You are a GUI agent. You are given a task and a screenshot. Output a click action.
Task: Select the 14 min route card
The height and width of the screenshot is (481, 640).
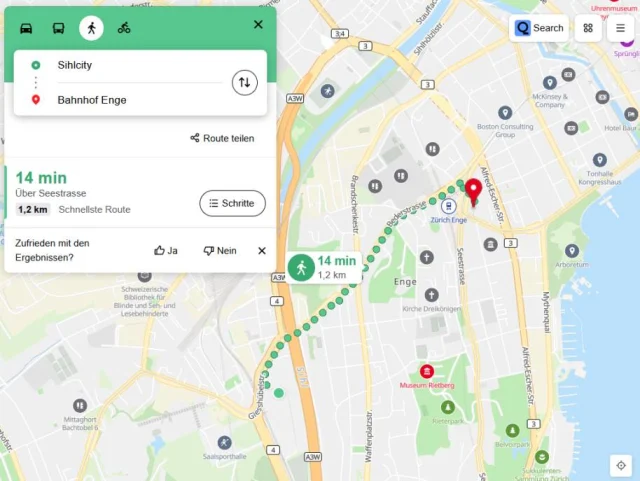(140, 192)
